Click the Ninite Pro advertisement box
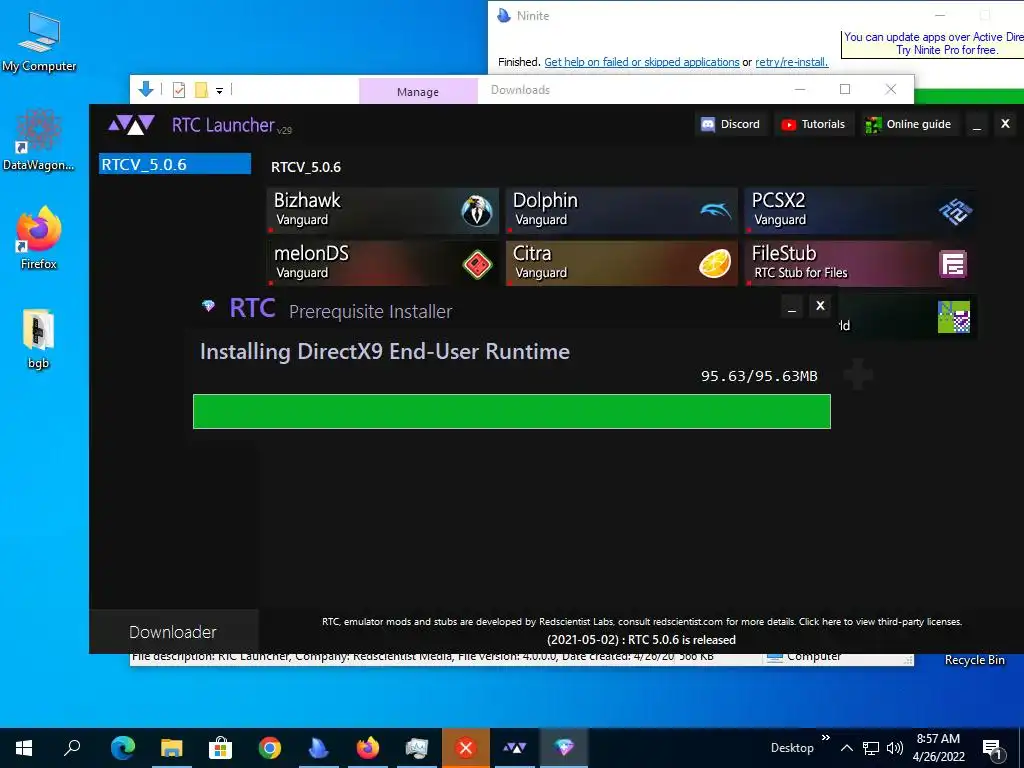 (933, 44)
